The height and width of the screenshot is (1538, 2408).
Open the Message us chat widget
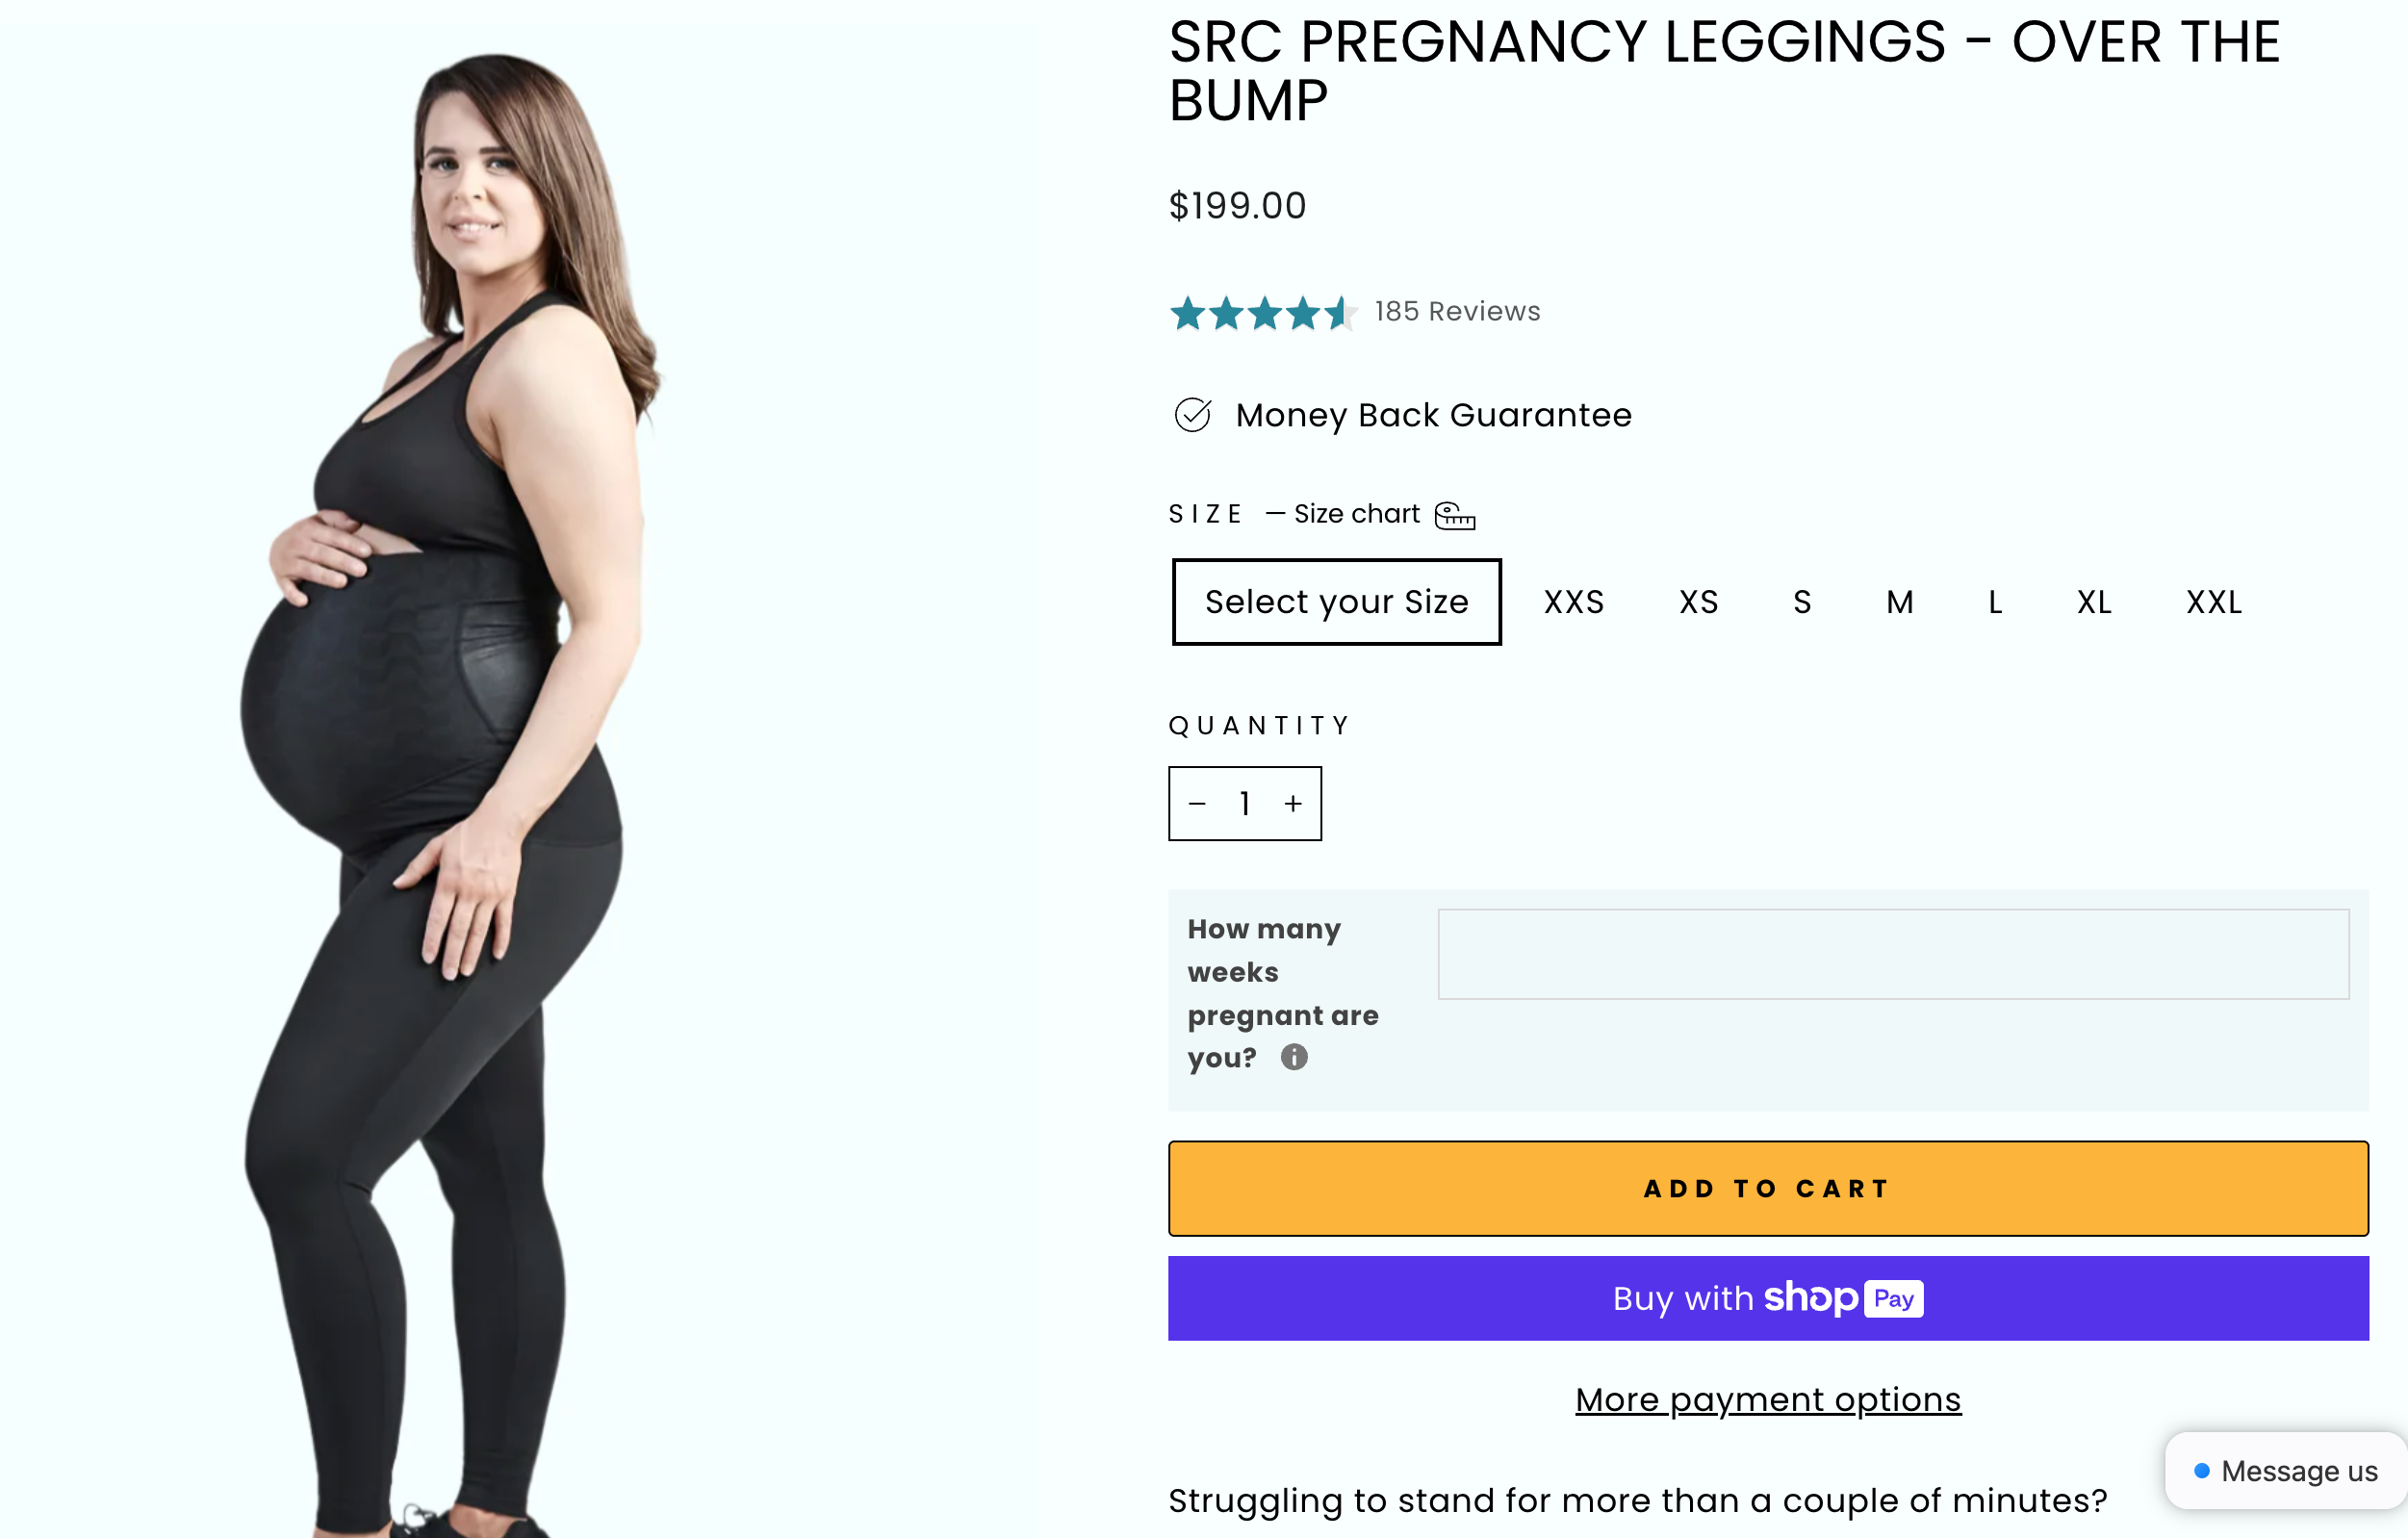2285,1471
